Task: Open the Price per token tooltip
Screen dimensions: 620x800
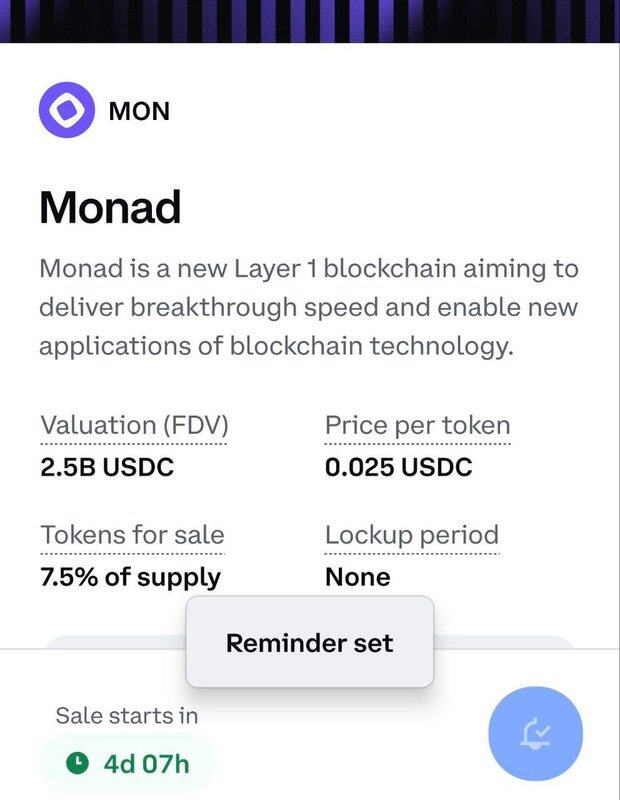Action: [x=417, y=425]
